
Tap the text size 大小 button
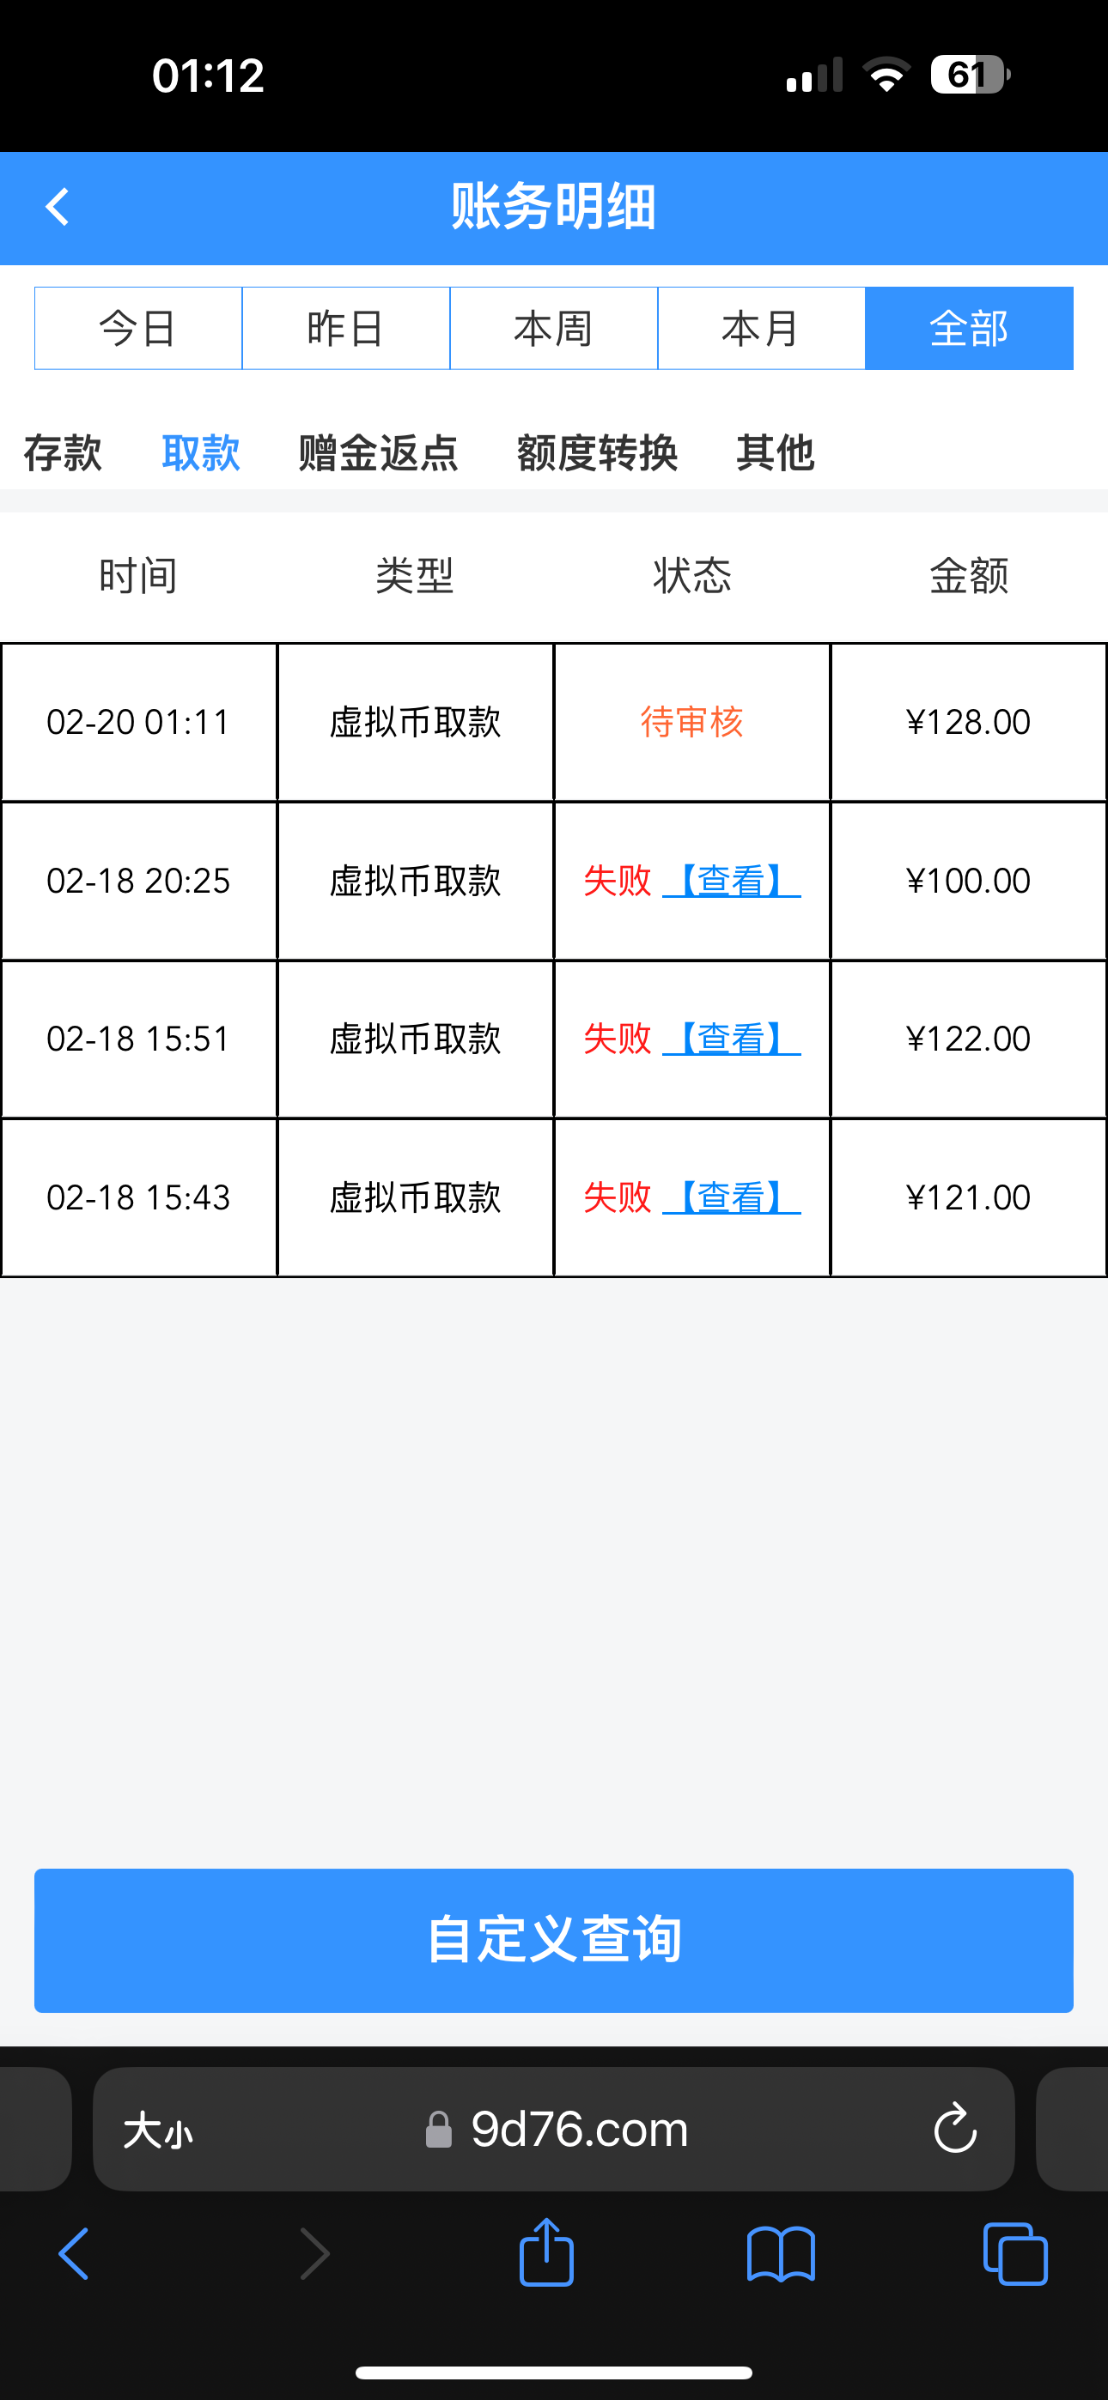click(x=158, y=2130)
